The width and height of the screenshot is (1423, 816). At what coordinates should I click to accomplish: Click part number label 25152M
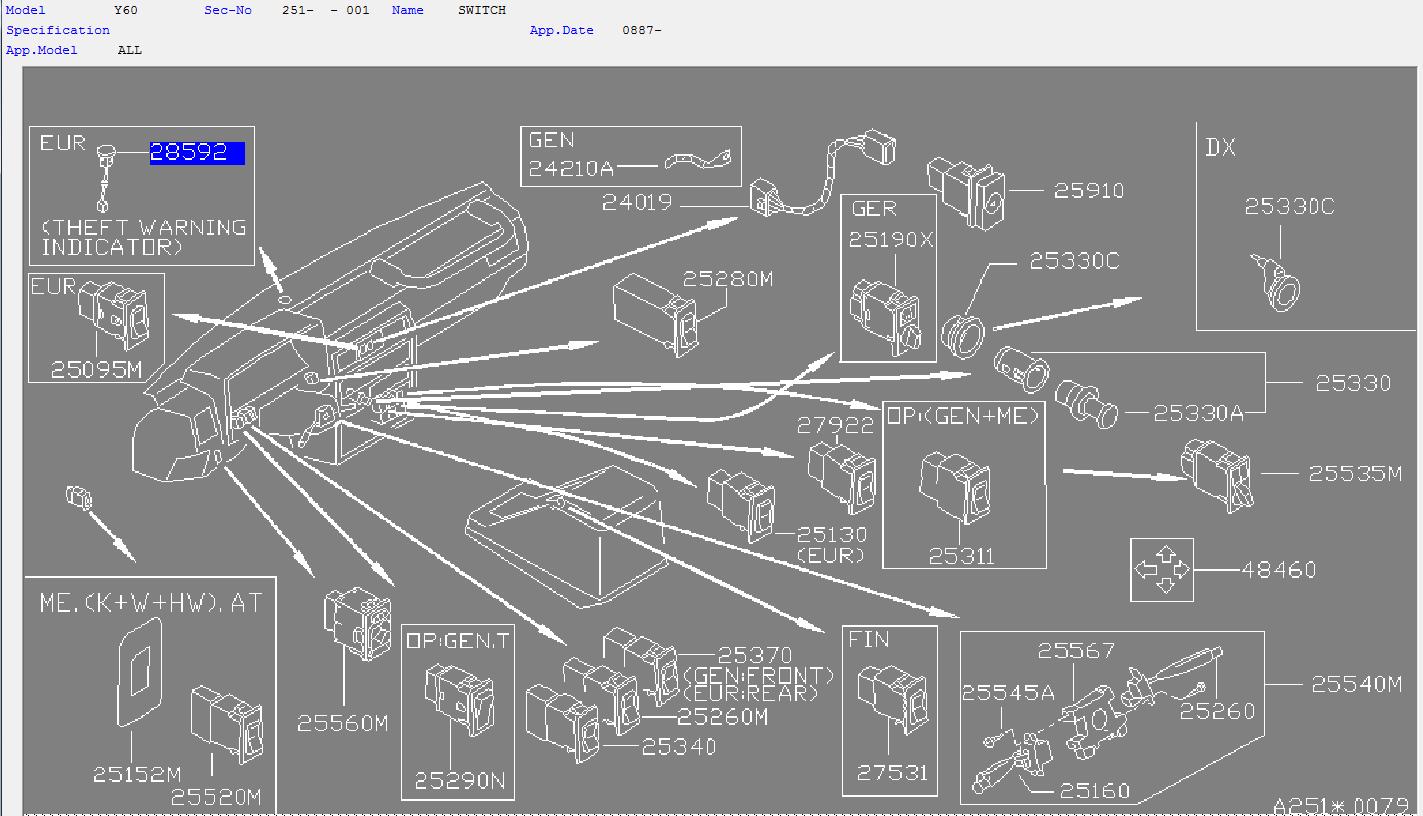[x=137, y=774]
